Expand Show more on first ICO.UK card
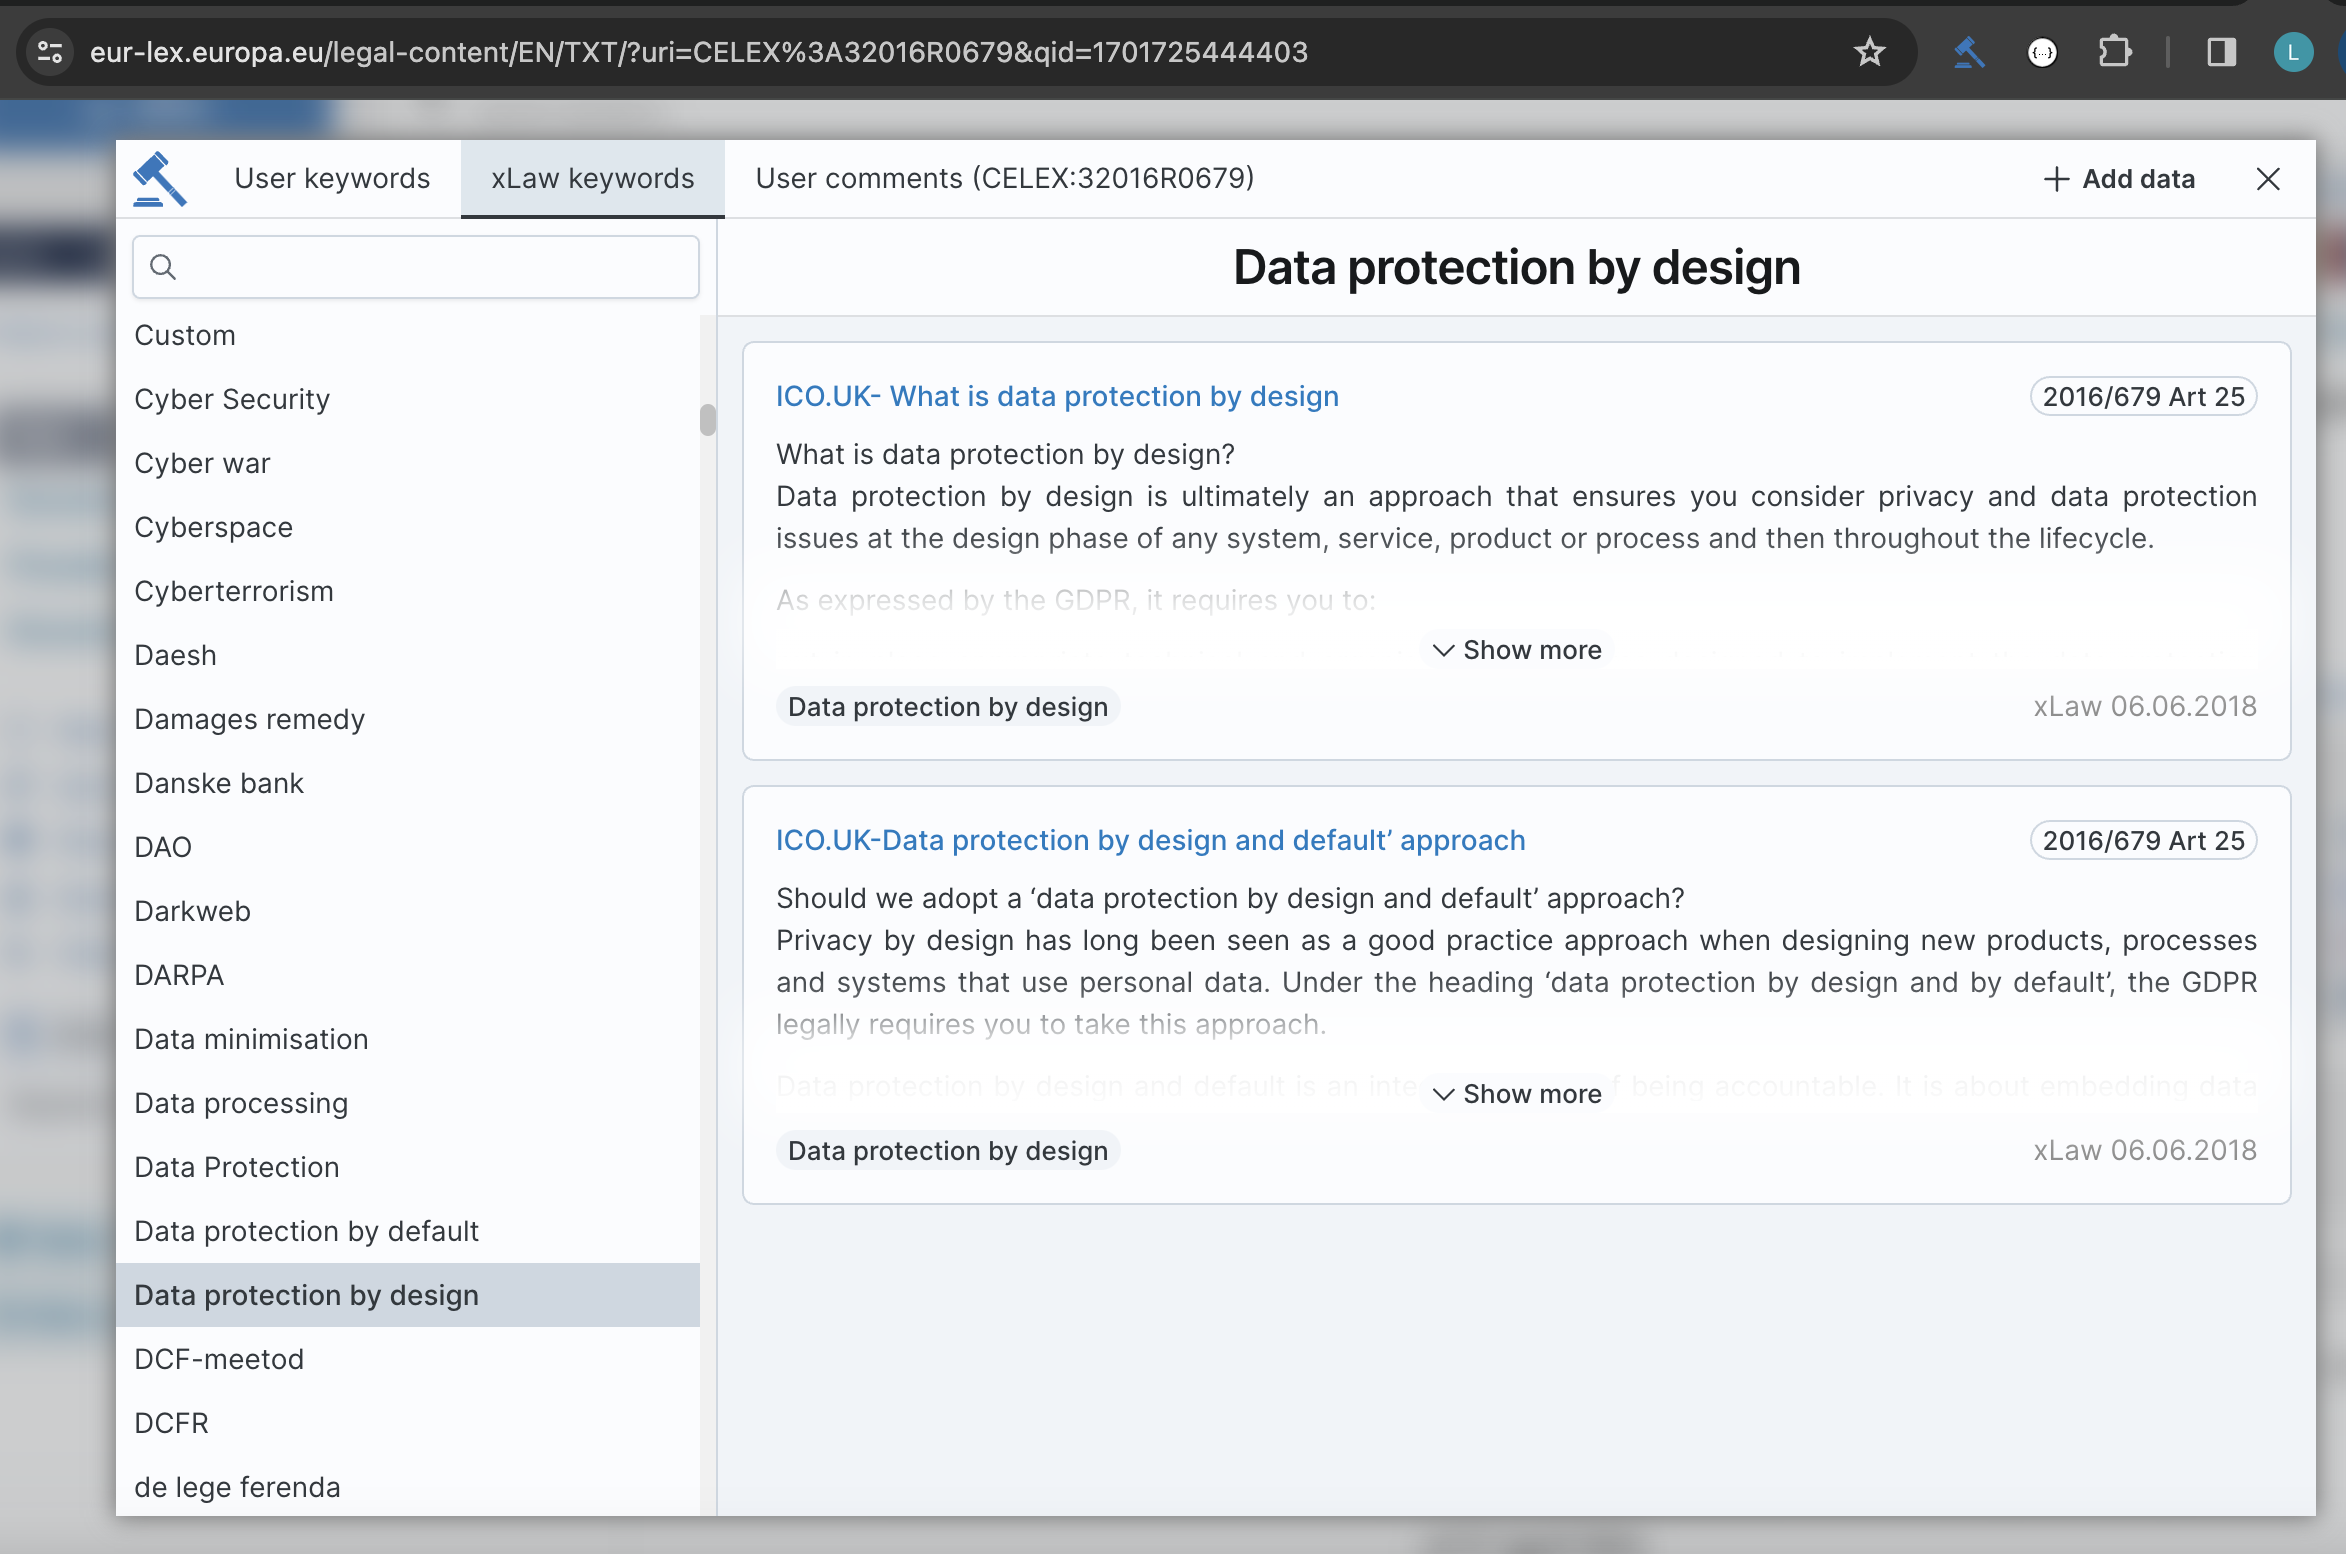 tap(1517, 650)
